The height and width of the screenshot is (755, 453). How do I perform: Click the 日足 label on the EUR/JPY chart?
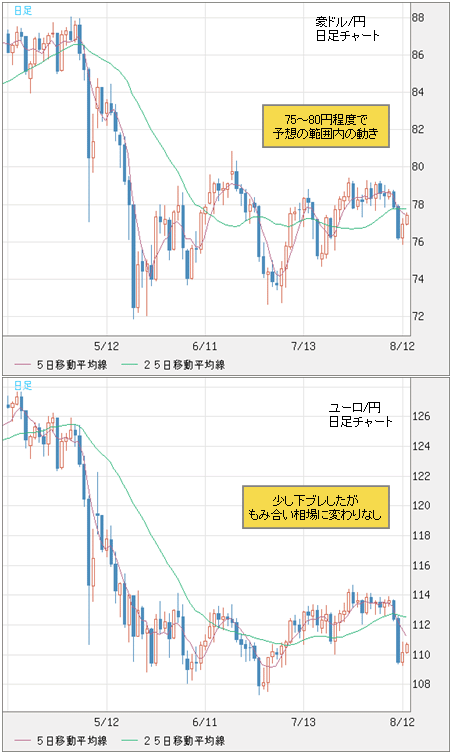click(x=23, y=386)
